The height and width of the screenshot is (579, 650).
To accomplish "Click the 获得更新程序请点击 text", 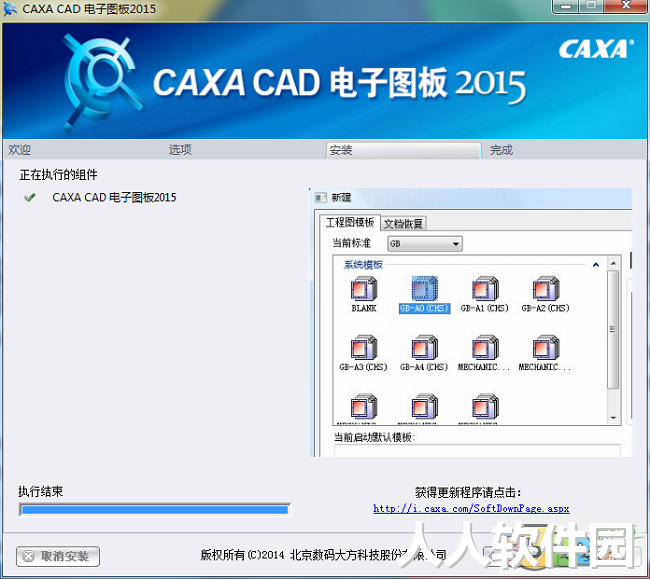I will click(468, 492).
